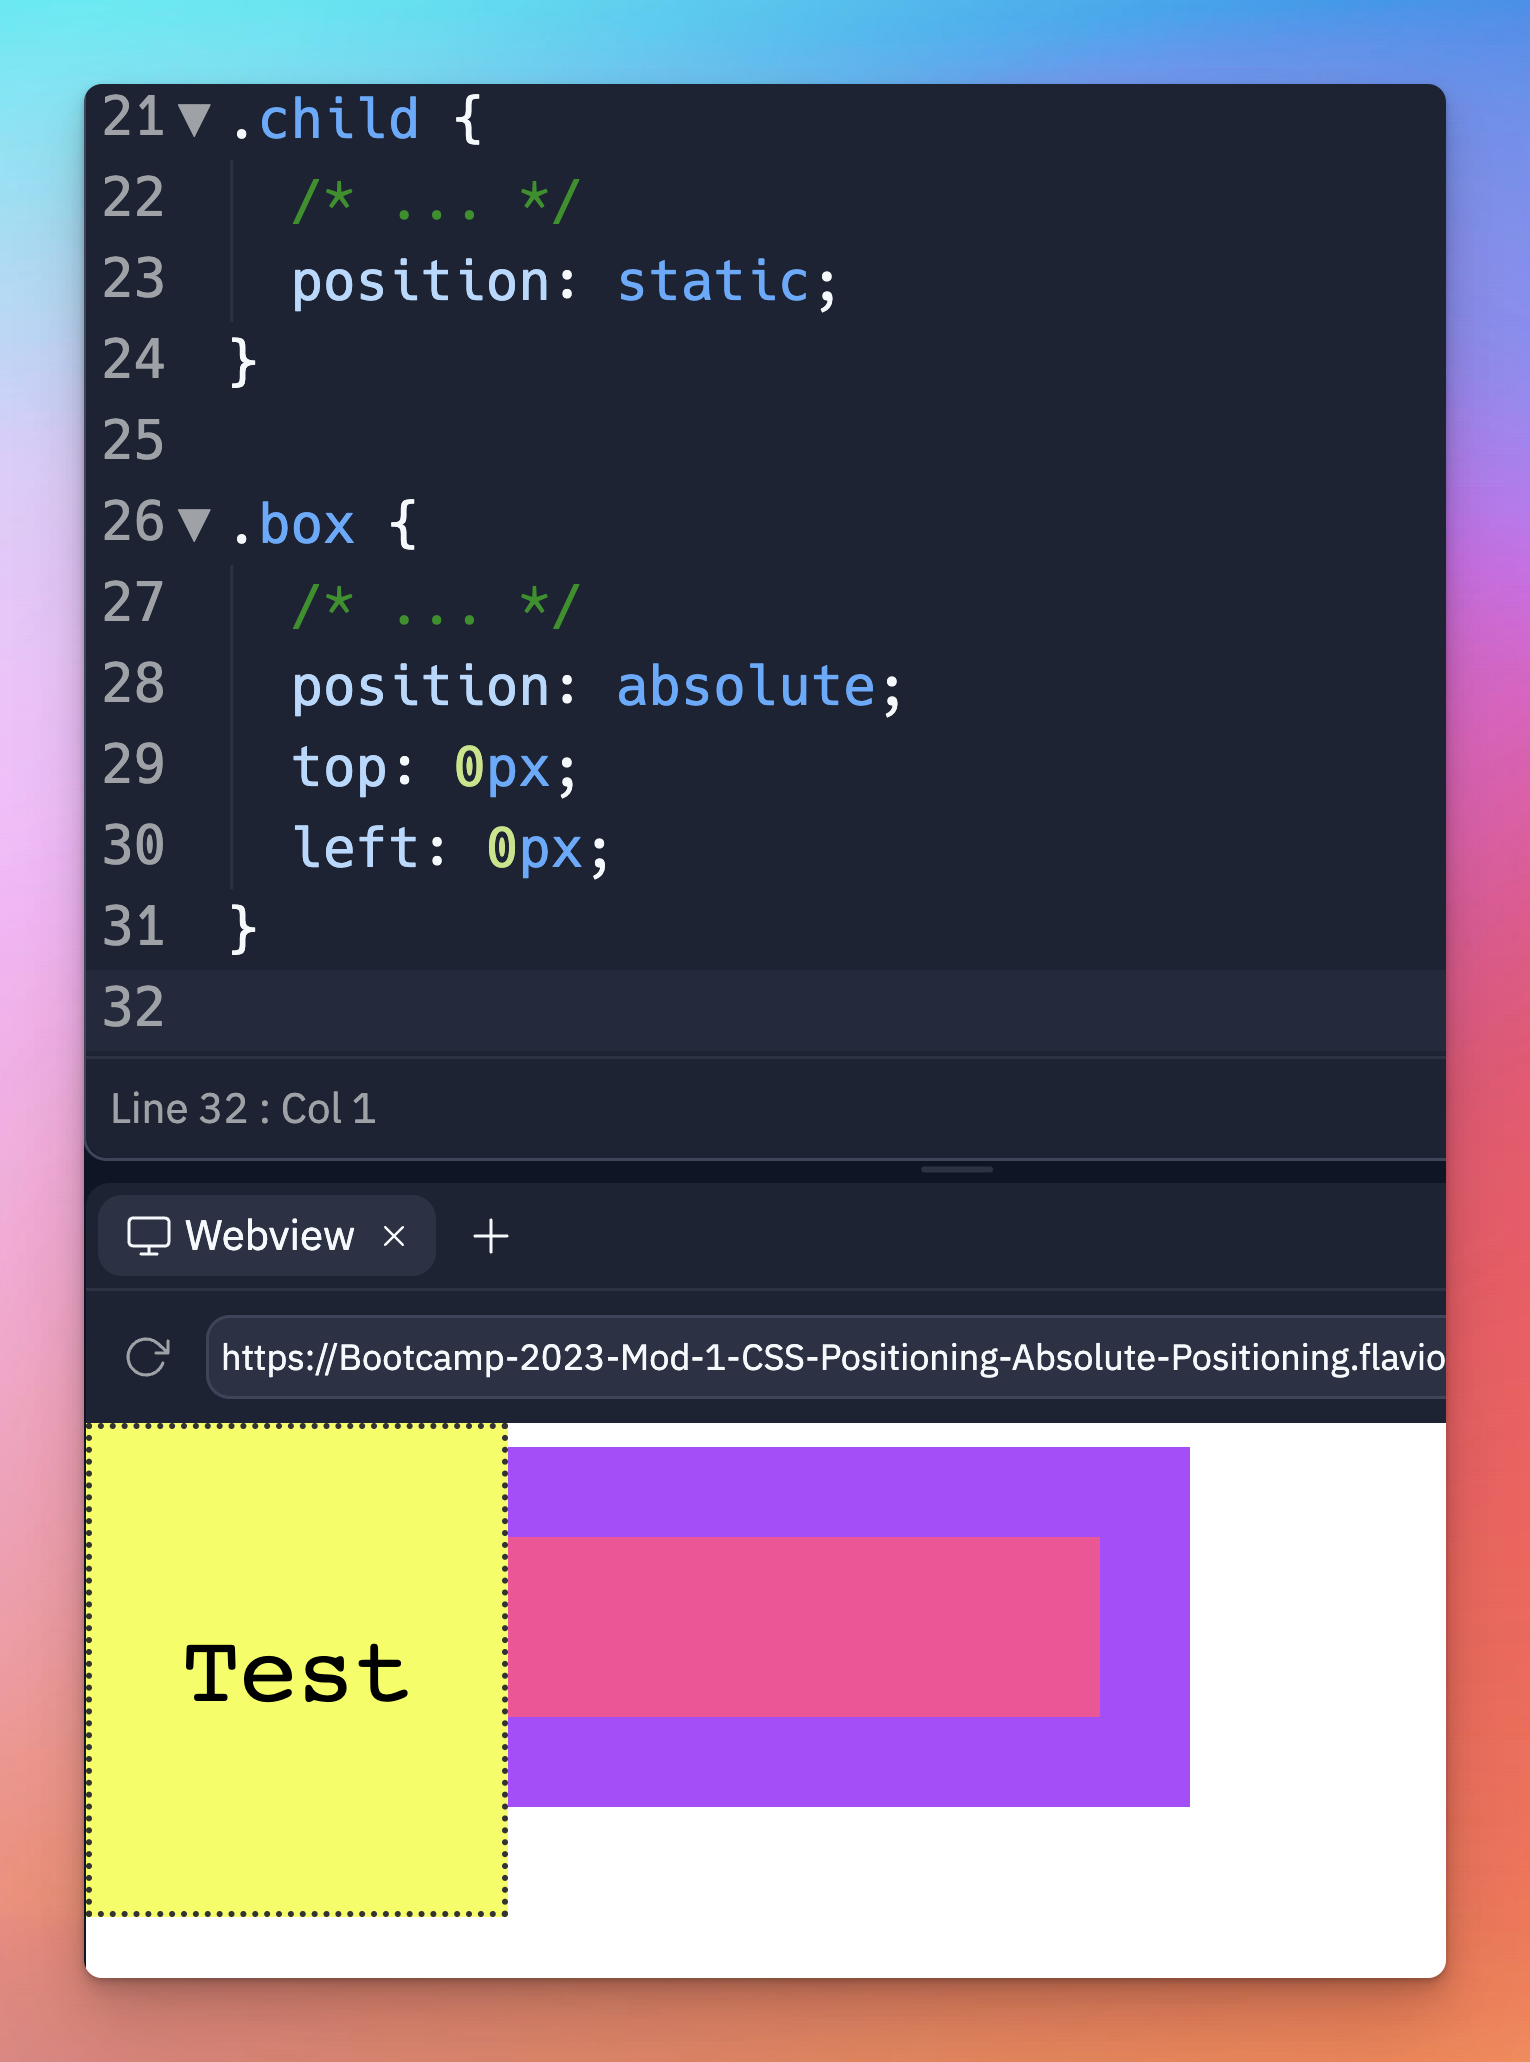Reload the webview page
The height and width of the screenshot is (2062, 1530).
tap(148, 1357)
